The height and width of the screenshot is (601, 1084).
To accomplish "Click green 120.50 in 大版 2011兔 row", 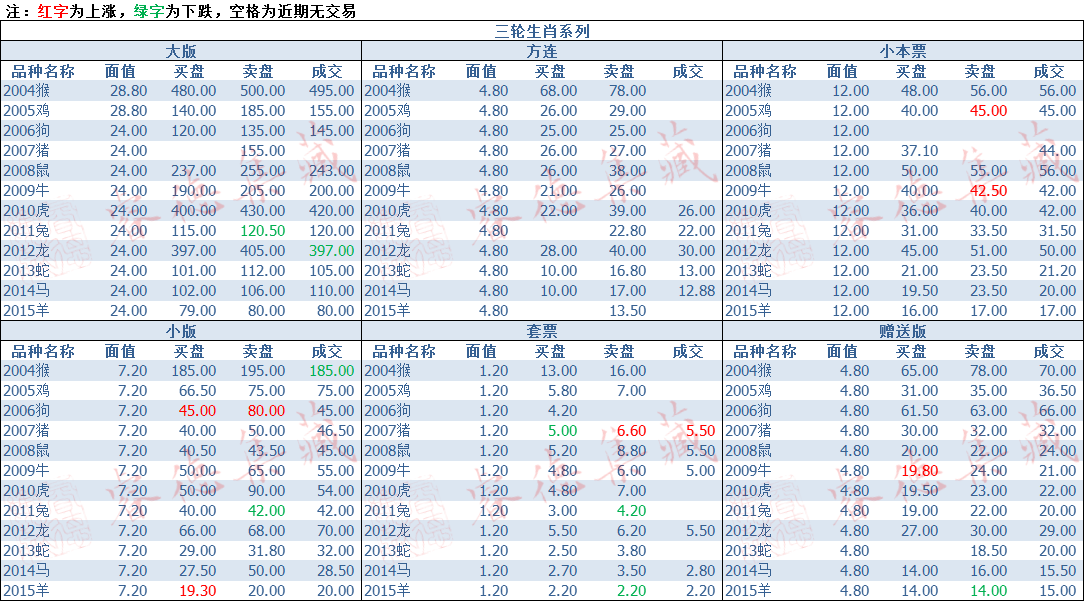I will click(263, 231).
